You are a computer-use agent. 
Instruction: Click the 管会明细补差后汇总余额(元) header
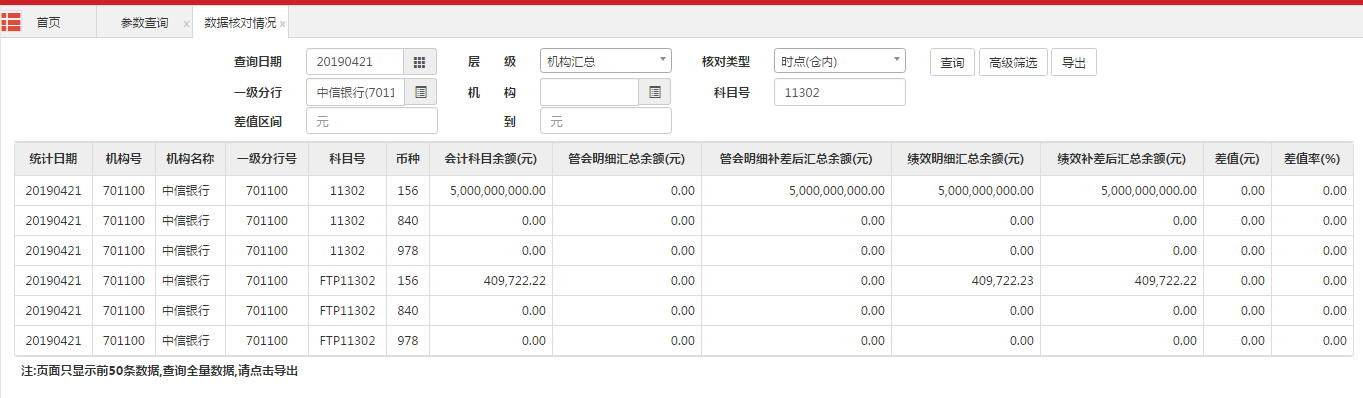(x=796, y=159)
